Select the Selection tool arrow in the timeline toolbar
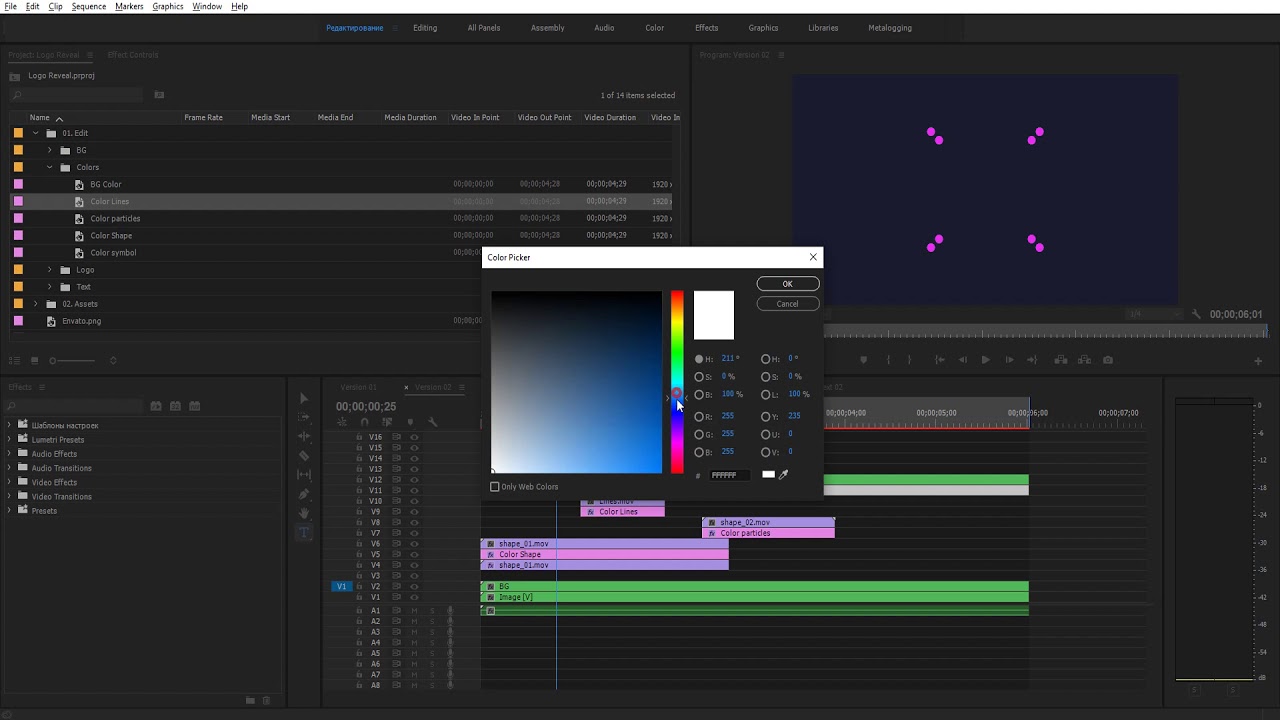 click(304, 398)
